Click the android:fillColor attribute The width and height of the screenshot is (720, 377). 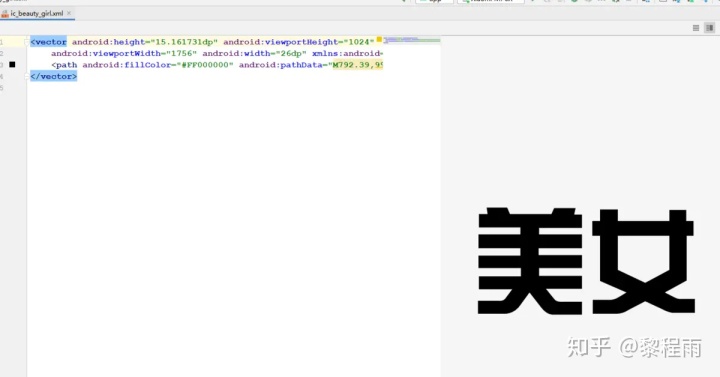(127, 65)
